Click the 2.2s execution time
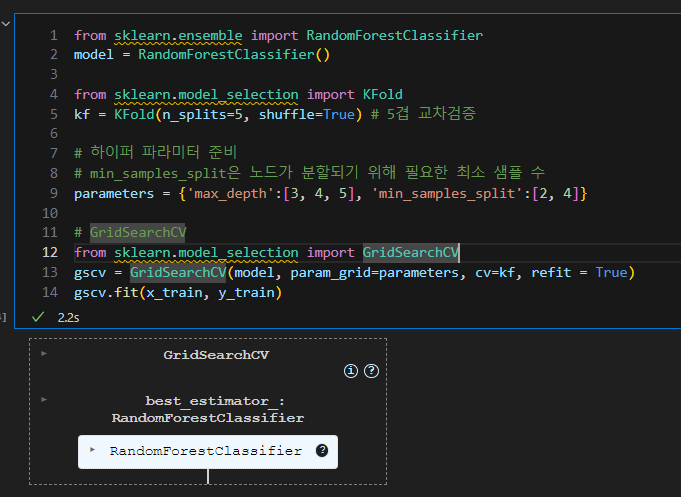 tap(69, 318)
